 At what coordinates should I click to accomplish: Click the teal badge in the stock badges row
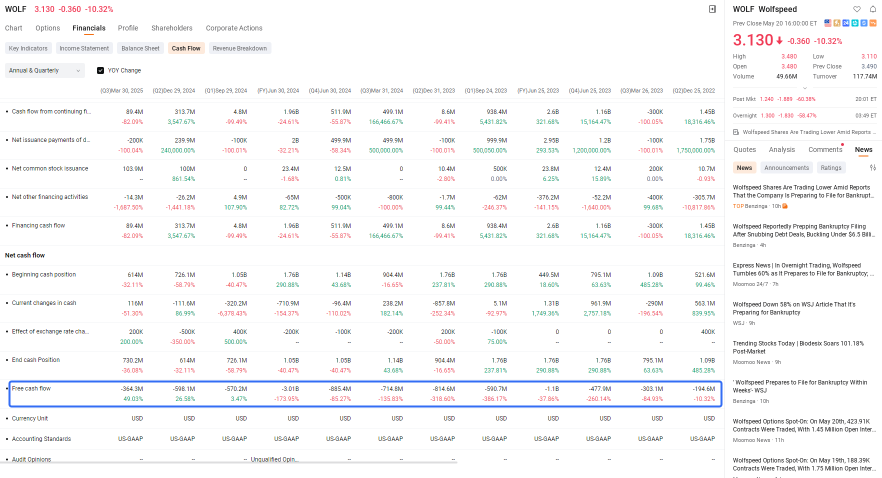coord(854,23)
